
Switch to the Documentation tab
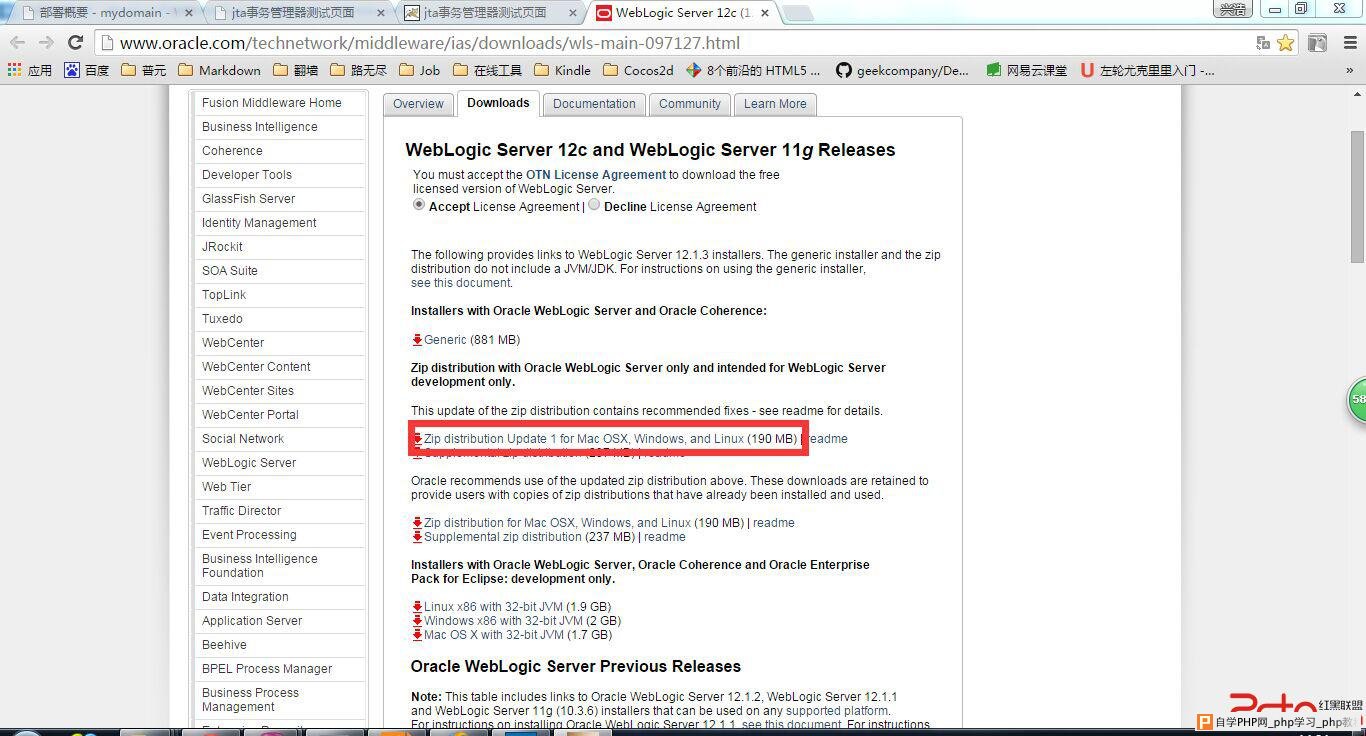[x=594, y=104]
